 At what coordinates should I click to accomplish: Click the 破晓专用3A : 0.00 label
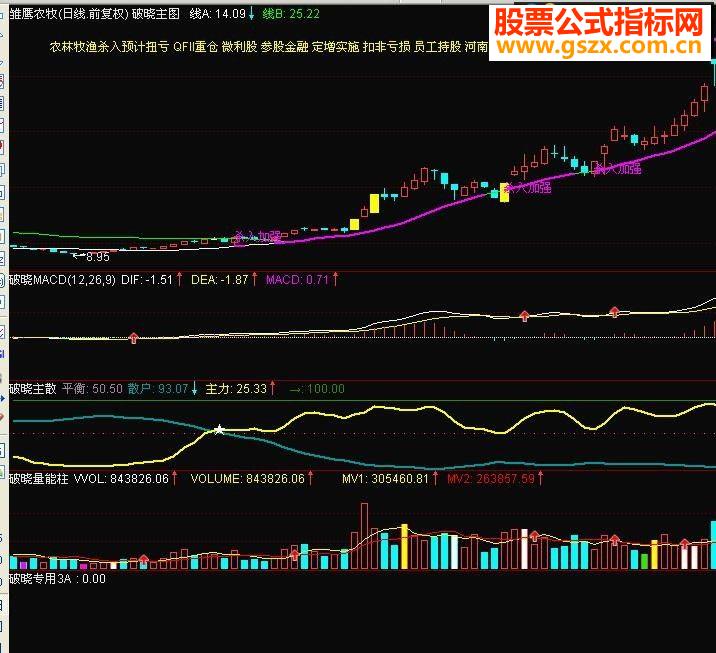[x=58, y=579]
